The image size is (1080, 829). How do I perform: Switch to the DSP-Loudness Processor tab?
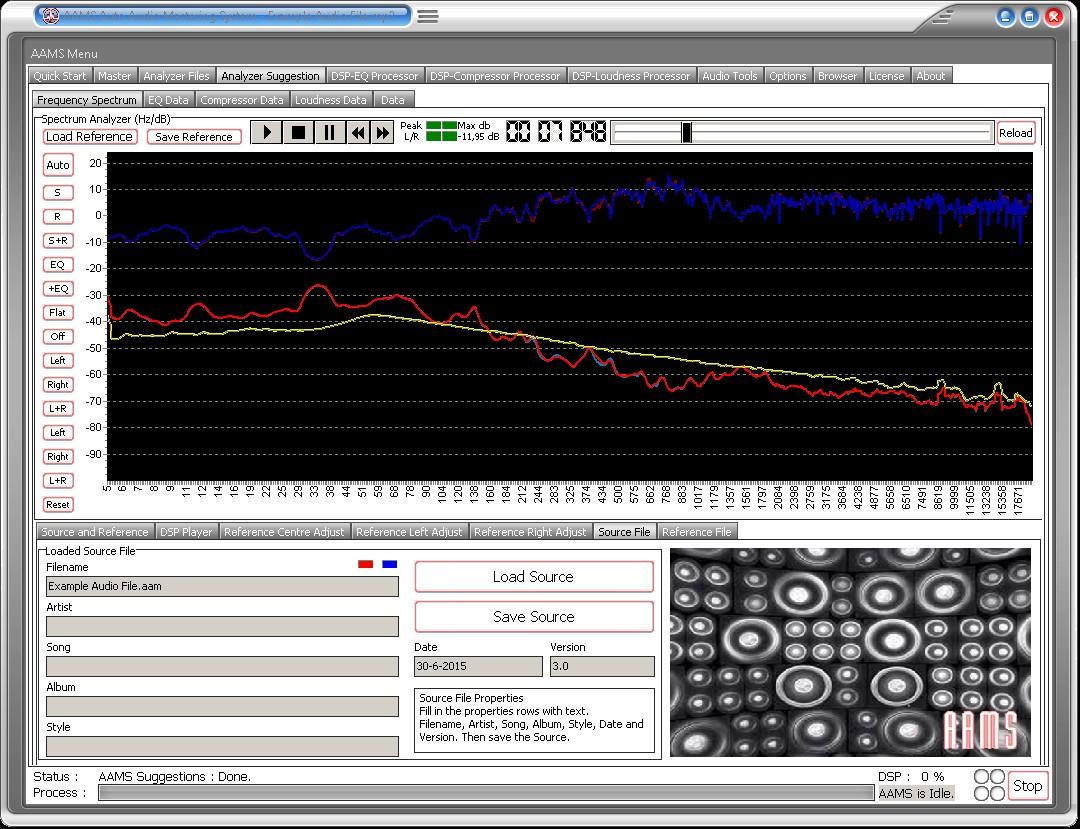pos(631,76)
